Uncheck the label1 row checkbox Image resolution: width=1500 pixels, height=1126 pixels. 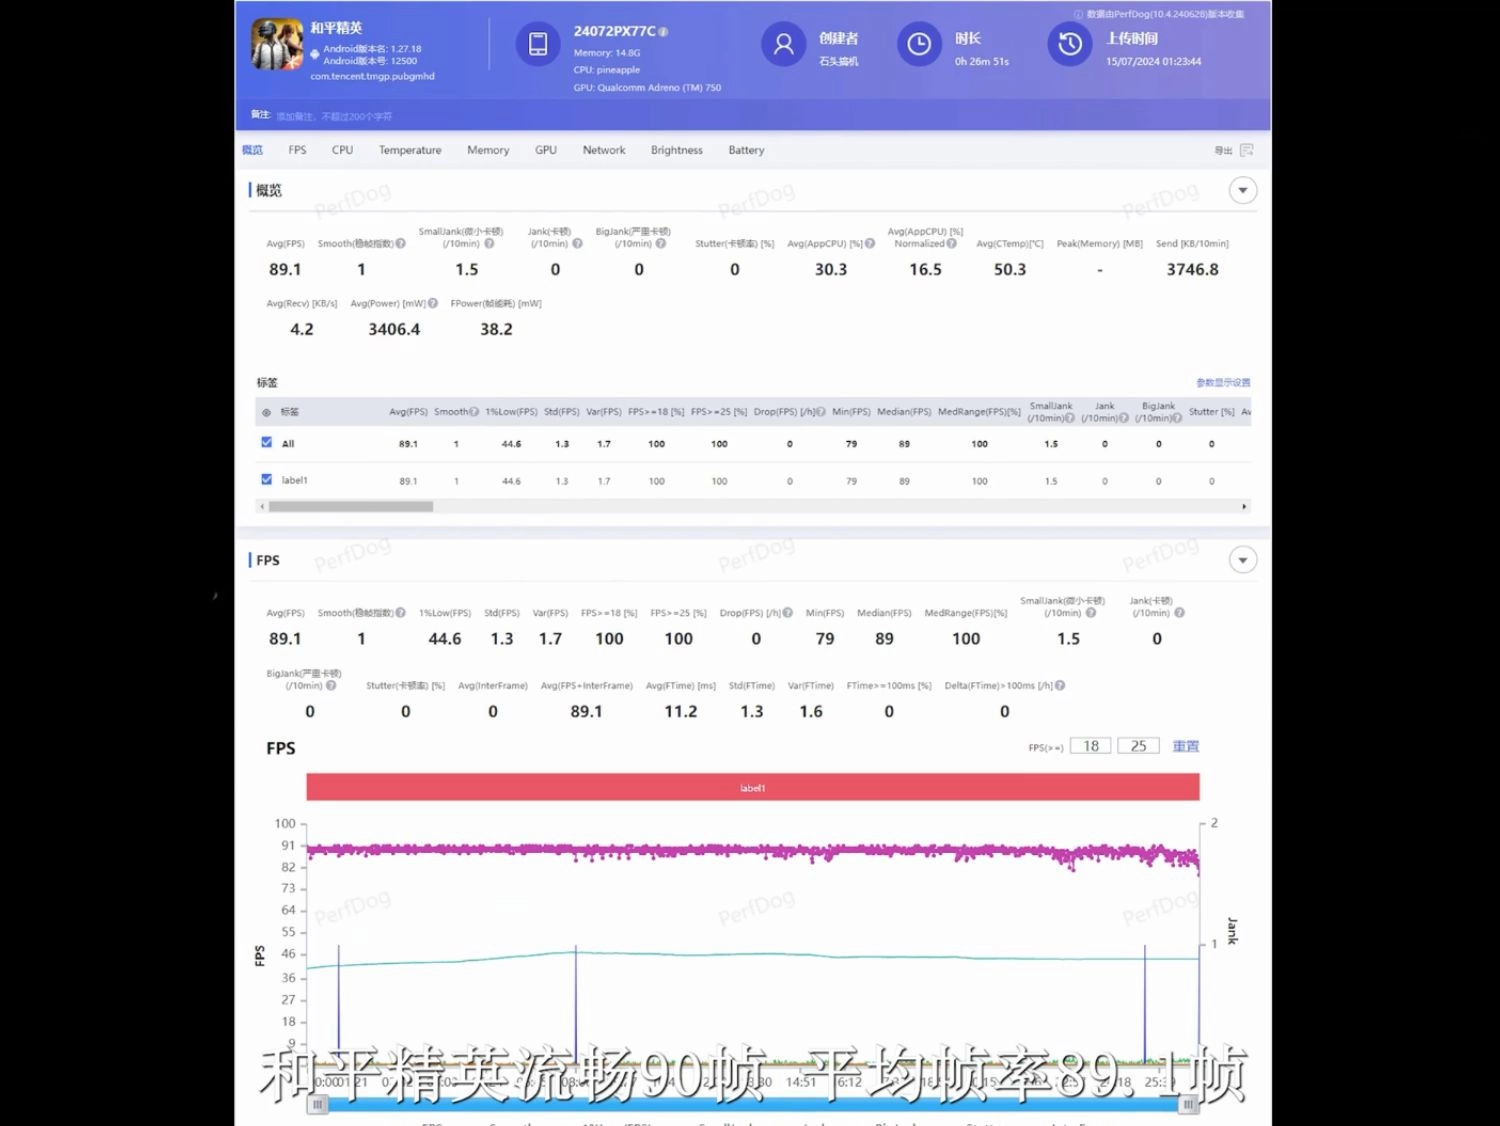[267, 480]
